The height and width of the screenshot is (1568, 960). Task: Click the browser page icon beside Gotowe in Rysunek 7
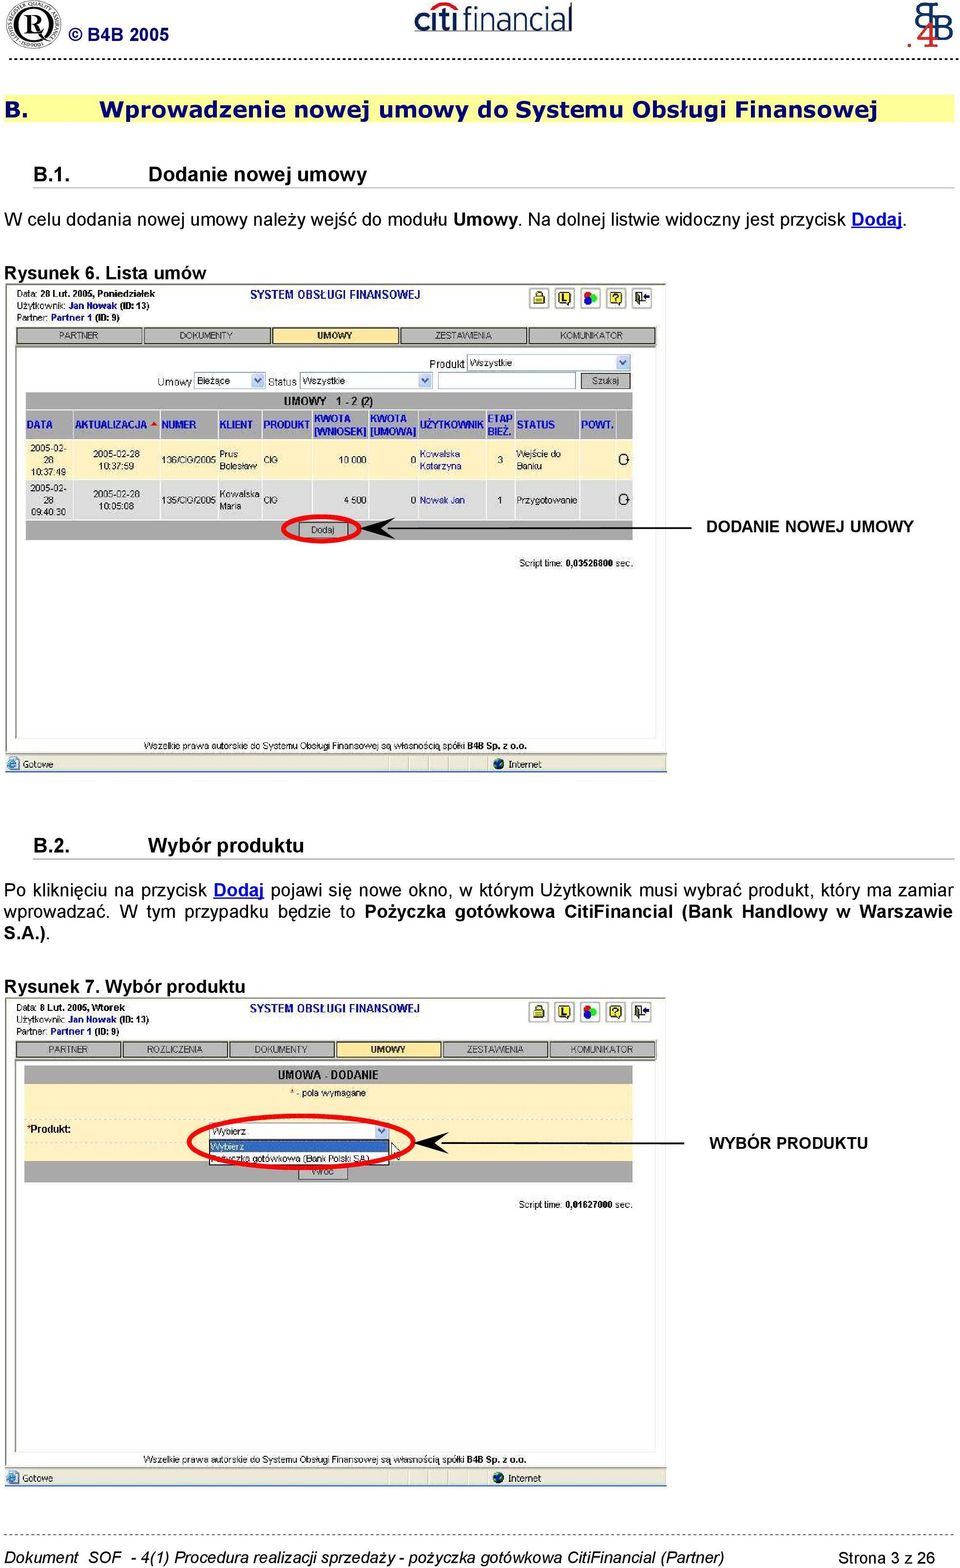(x=13, y=1478)
